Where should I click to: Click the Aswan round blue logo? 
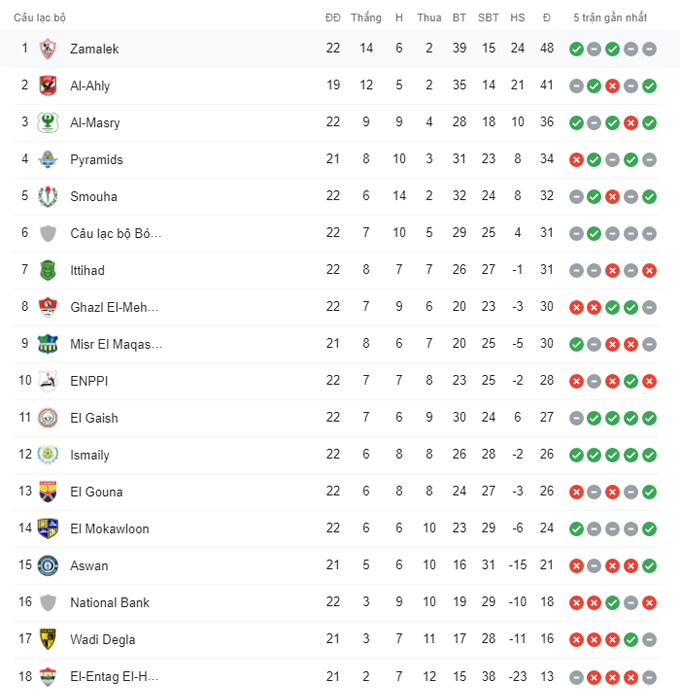tap(47, 566)
